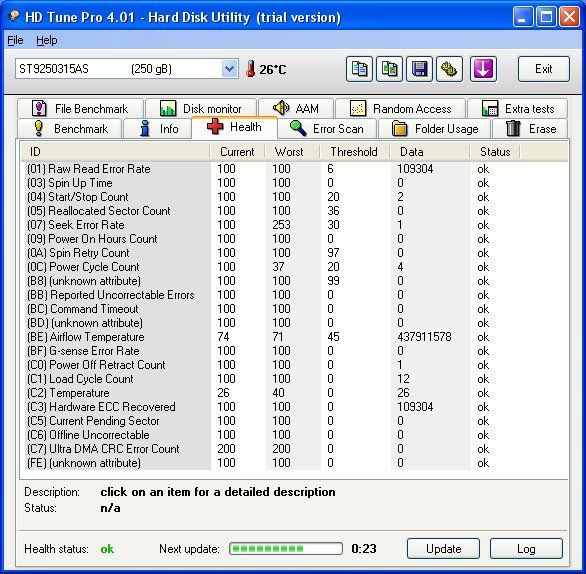Switch to the Benchmark tab
The height and width of the screenshot is (574, 586).
[x=70, y=129]
